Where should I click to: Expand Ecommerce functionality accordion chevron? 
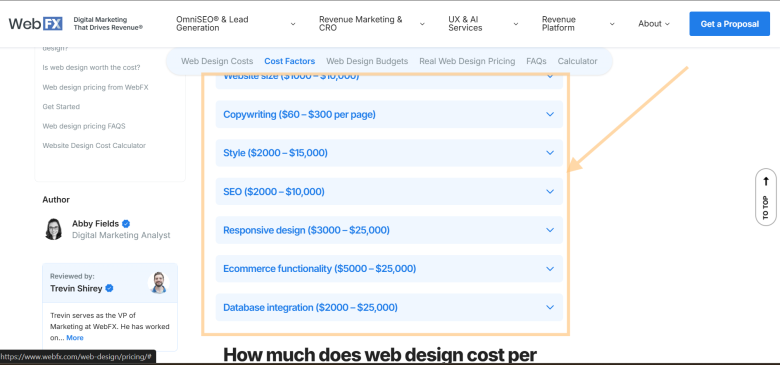coord(550,269)
